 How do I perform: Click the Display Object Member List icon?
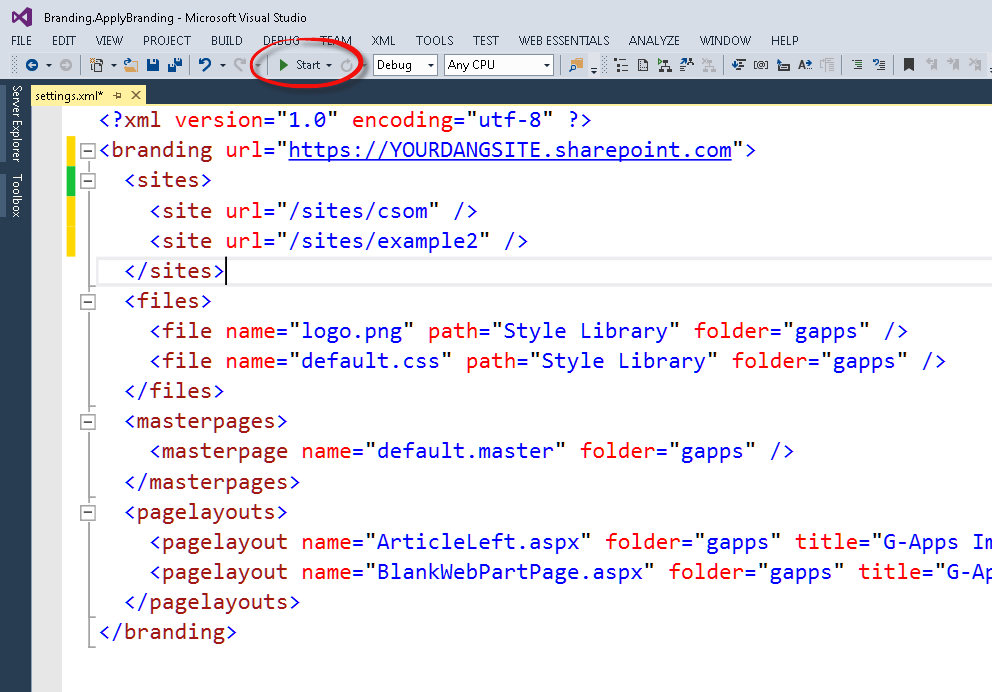coord(738,65)
